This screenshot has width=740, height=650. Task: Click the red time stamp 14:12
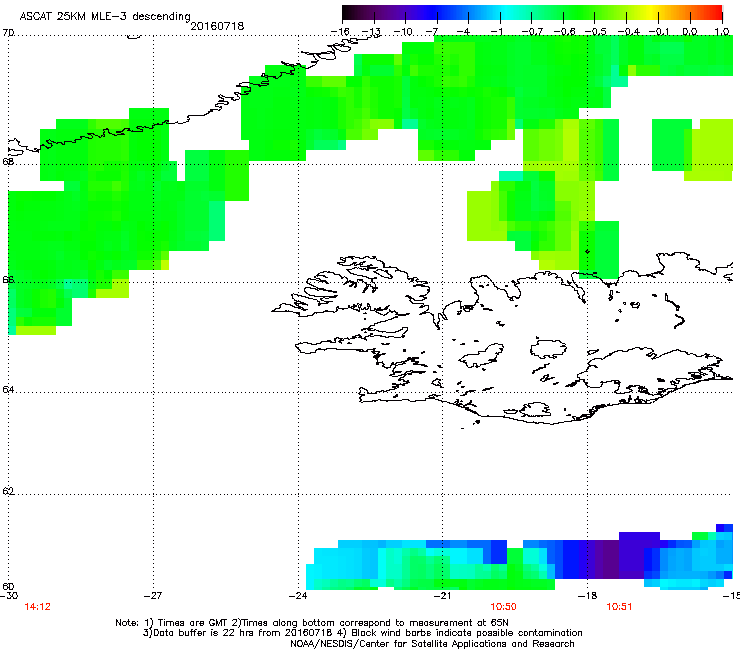[x=37, y=607]
